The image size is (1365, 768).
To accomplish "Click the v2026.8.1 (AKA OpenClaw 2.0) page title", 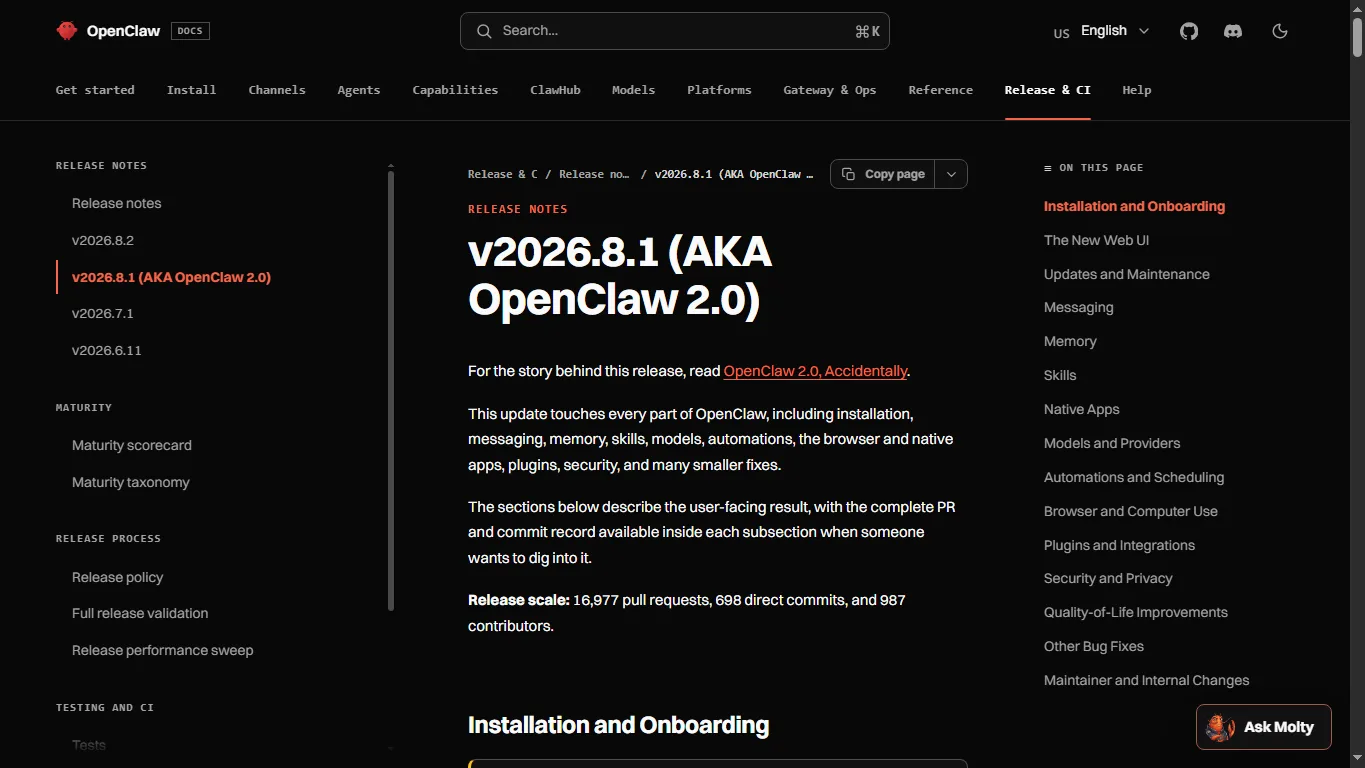I will click(x=620, y=275).
